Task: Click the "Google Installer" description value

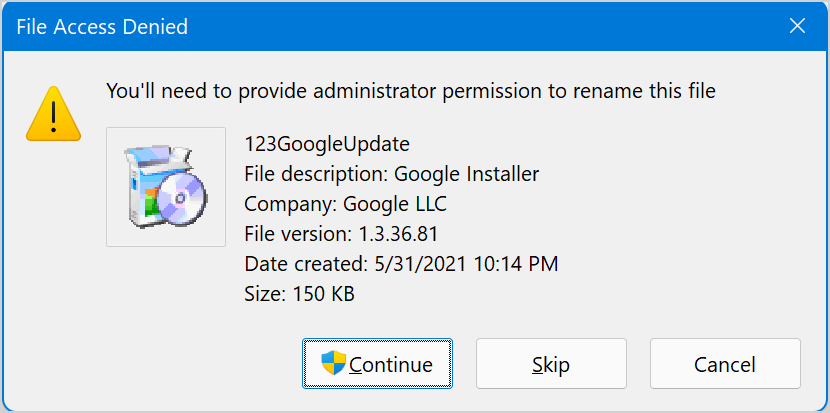Action: (x=466, y=174)
